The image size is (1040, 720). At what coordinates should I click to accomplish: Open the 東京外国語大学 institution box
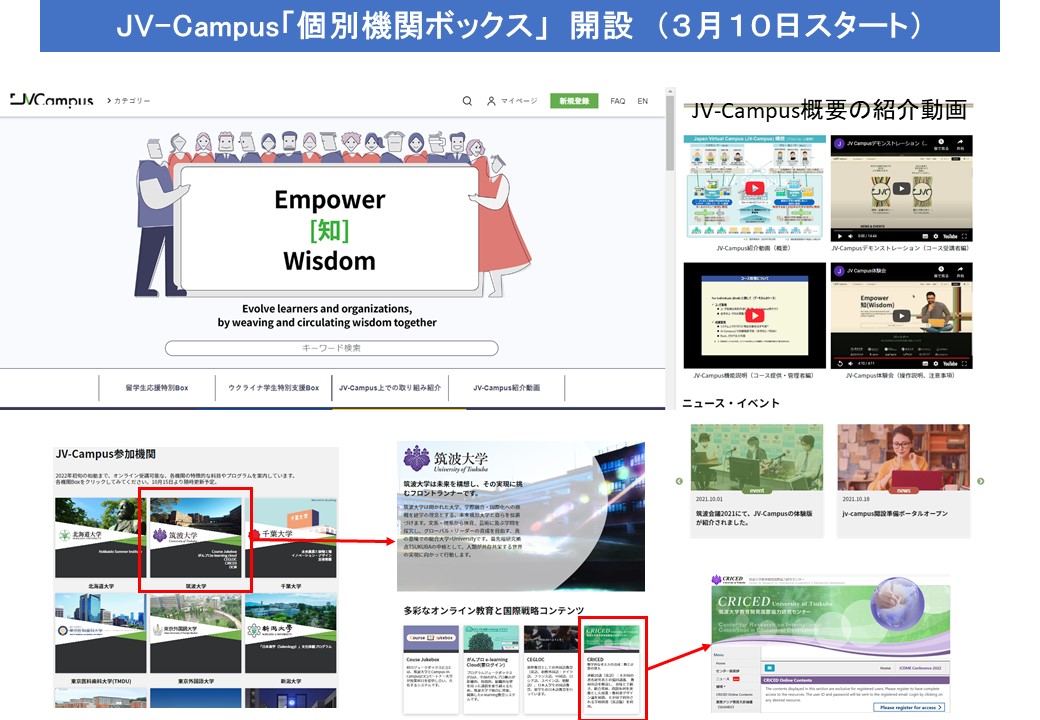[196, 639]
